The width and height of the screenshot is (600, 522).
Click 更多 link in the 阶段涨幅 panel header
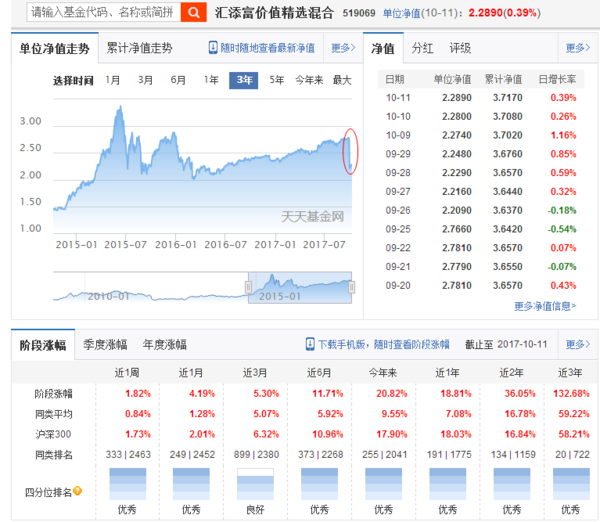click(x=578, y=344)
